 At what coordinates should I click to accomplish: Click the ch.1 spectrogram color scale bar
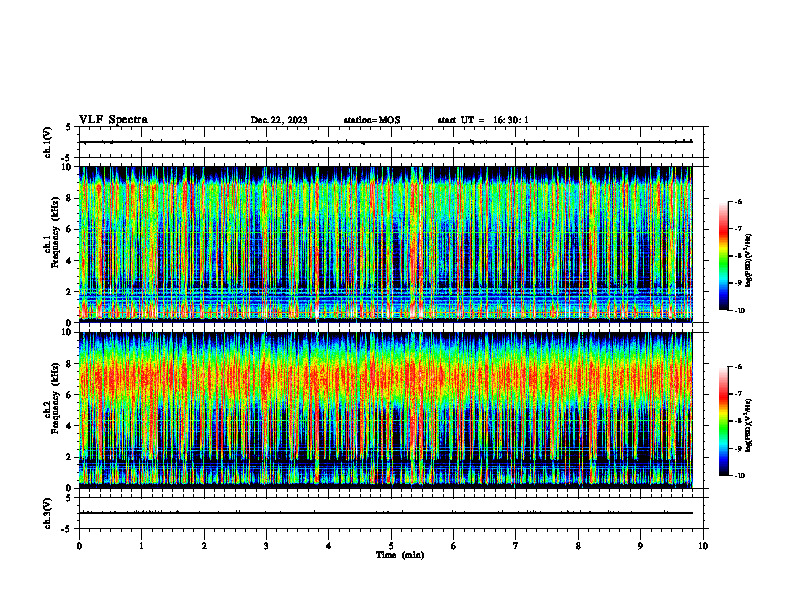pyautogui.click(x=723, y=256)
